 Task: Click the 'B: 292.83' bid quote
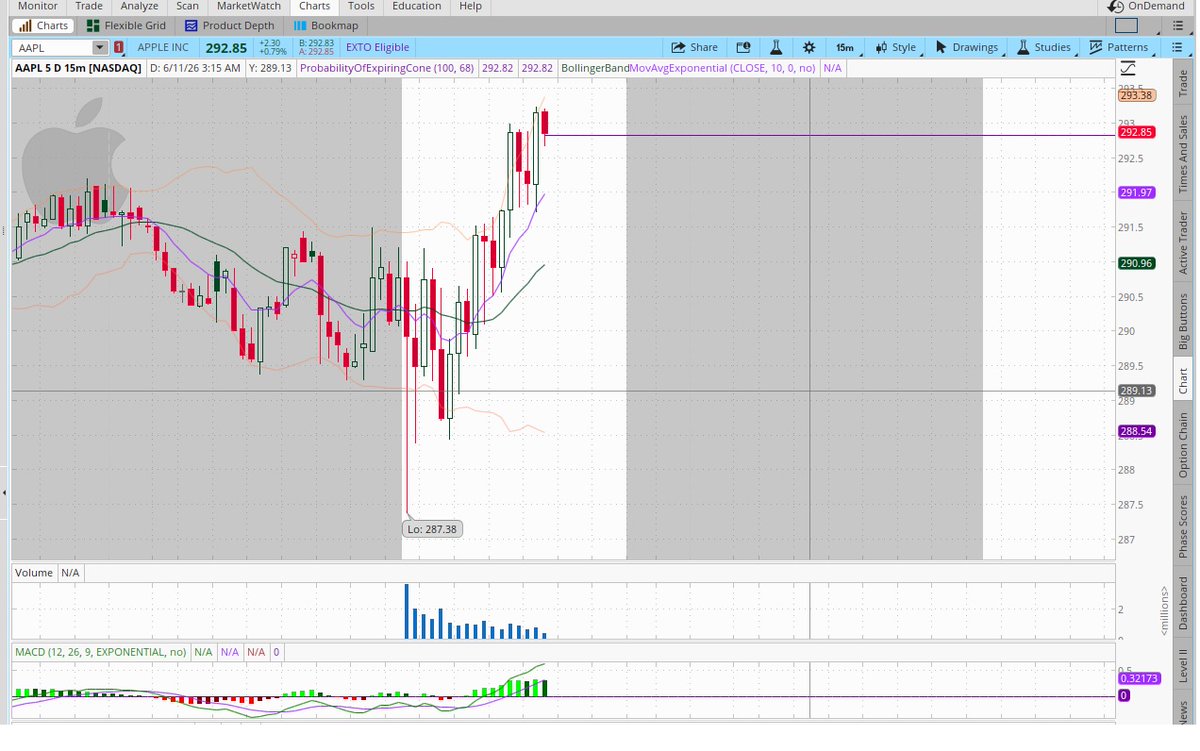pyautogui.click(x=316, y=43)
